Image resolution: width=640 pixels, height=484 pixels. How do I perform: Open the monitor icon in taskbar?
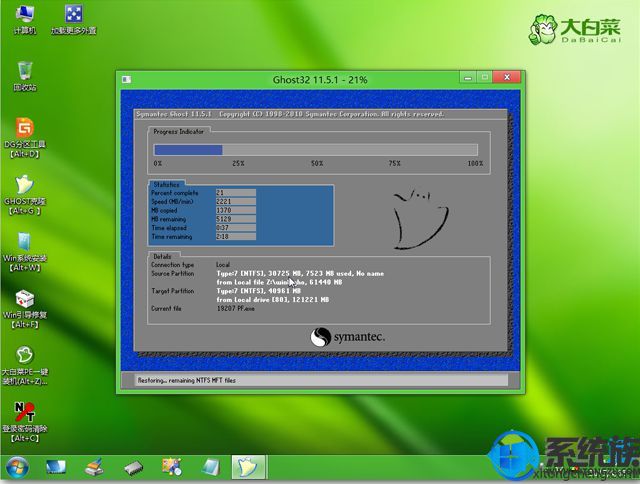56,468
